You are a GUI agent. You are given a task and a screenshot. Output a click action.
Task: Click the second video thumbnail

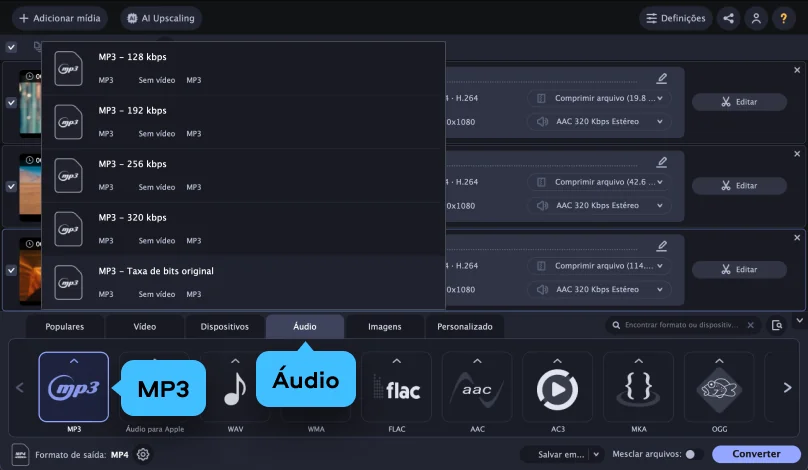click(30, 188)
